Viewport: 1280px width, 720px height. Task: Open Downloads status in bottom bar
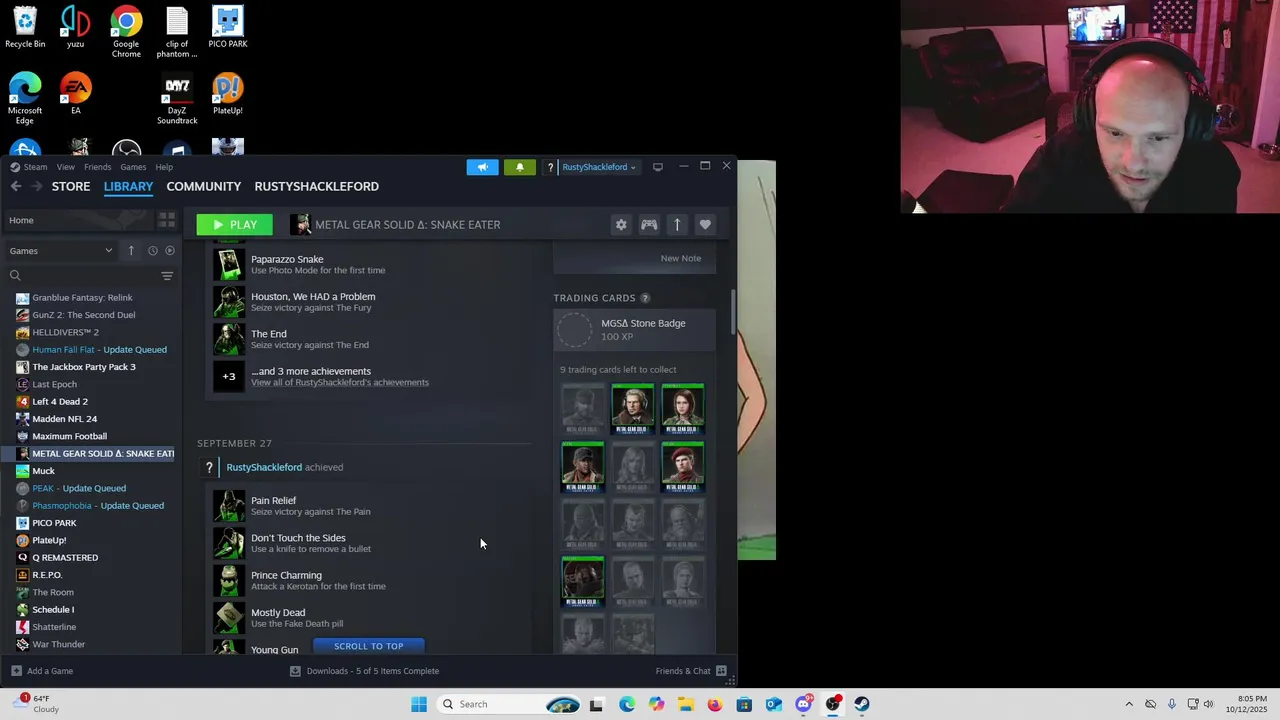364,671
